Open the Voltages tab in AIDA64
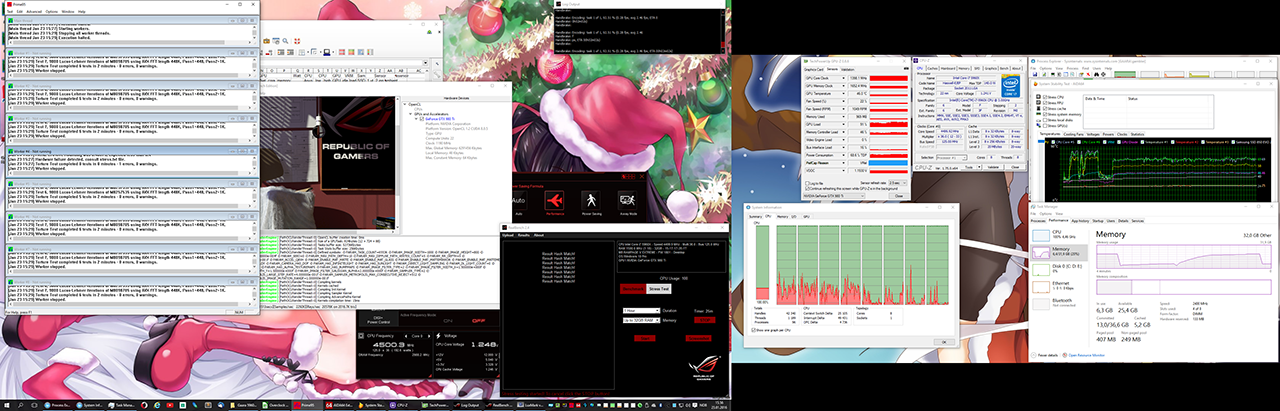Viewport: 1280px width, 411px height. 1093,134
